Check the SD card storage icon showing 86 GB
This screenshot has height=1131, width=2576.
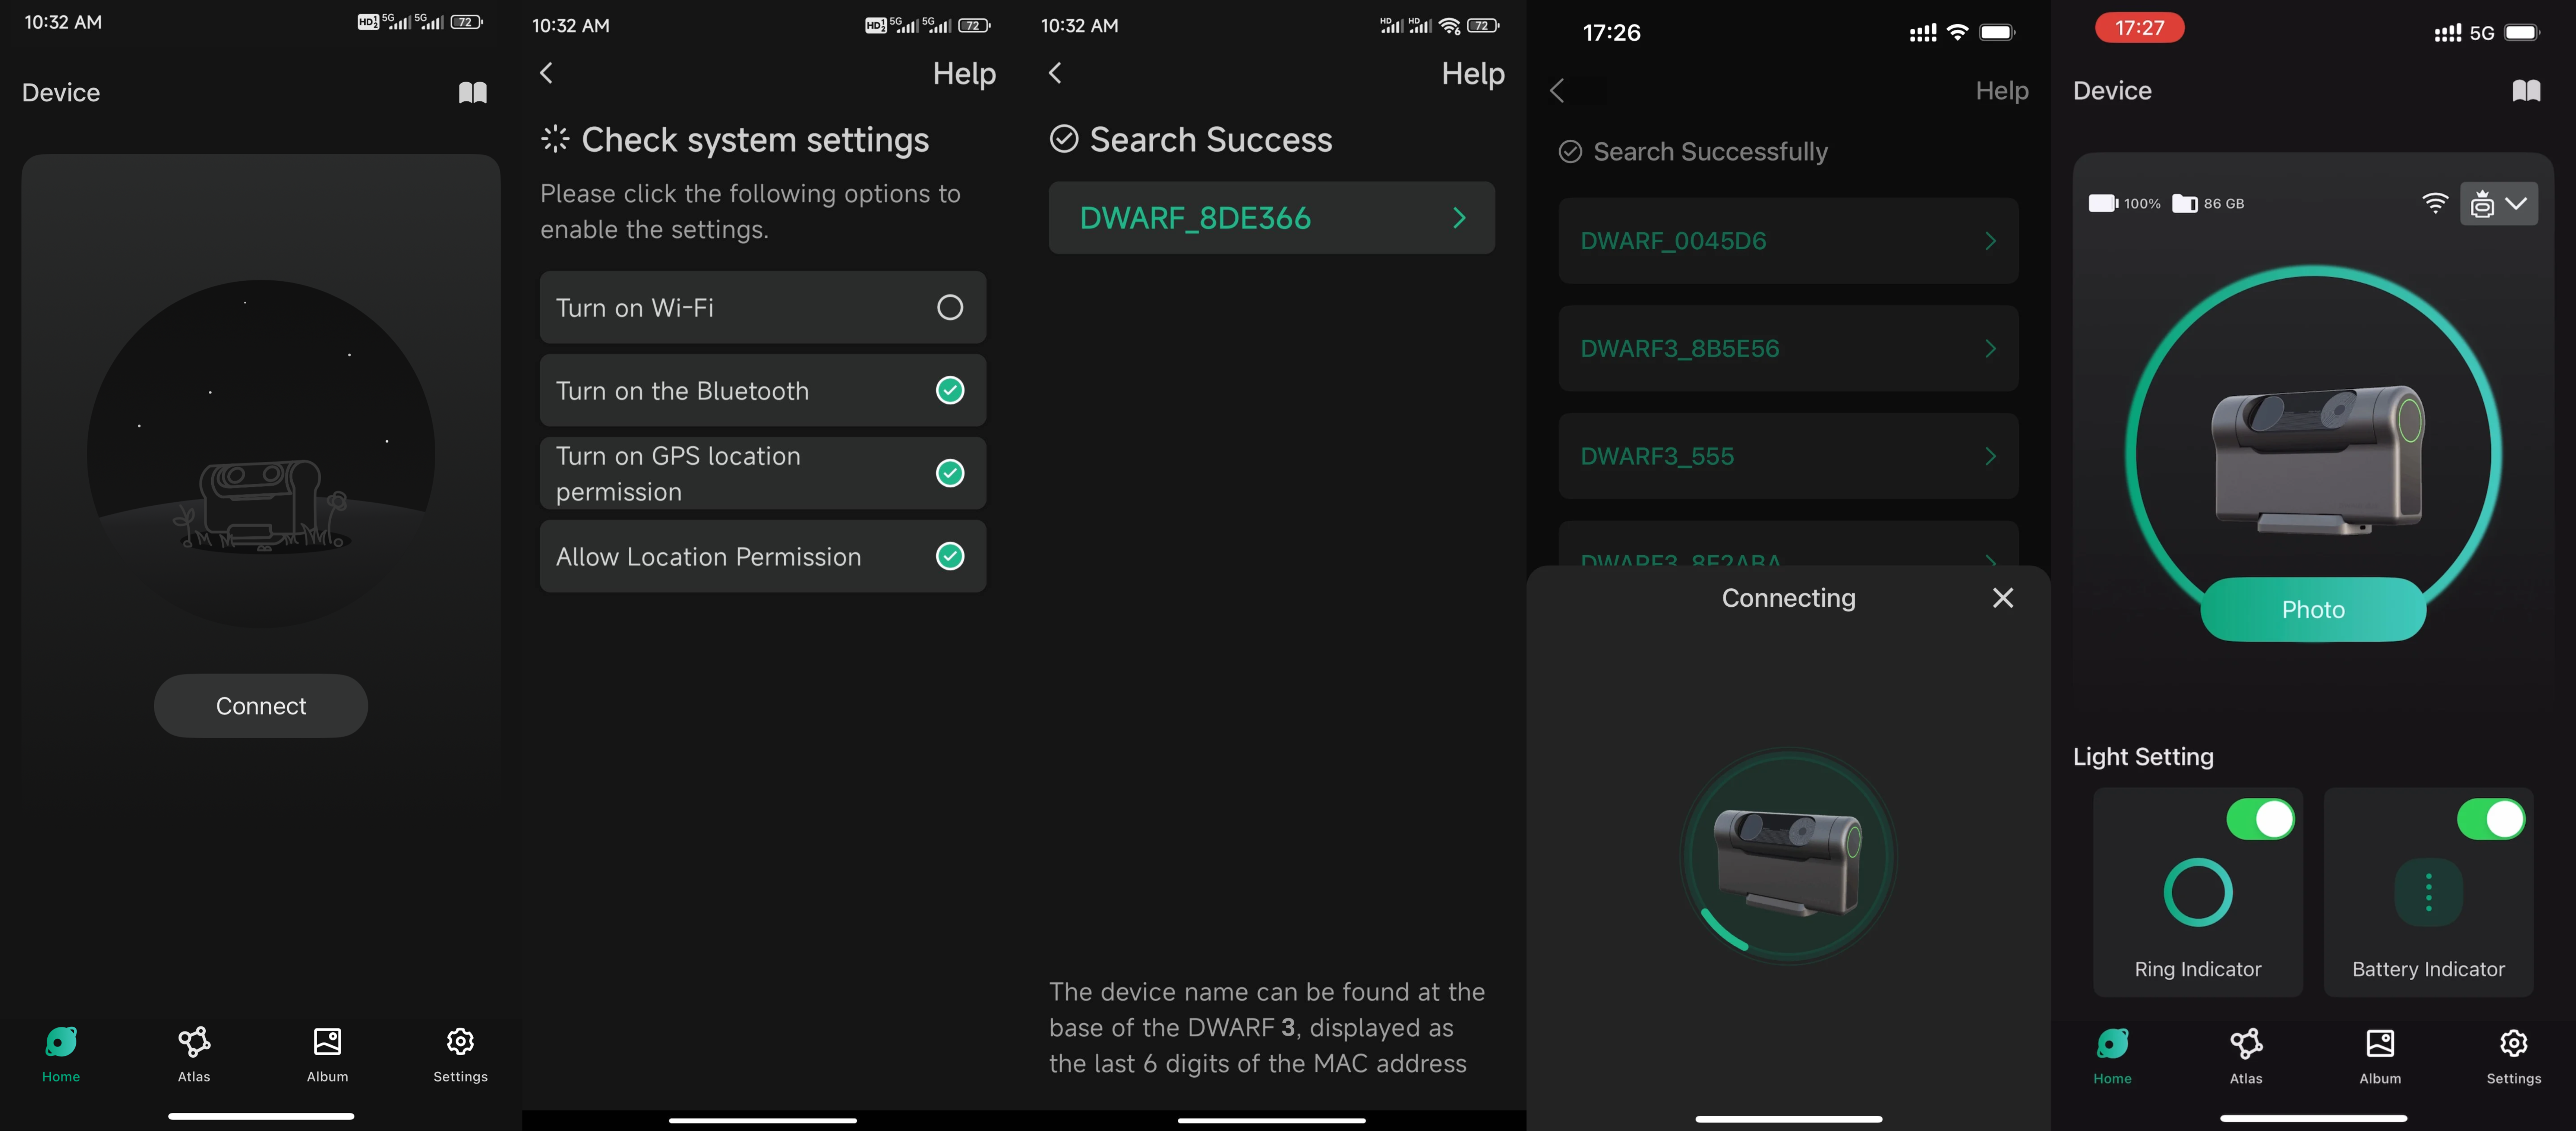click(x=2185, y=203)
